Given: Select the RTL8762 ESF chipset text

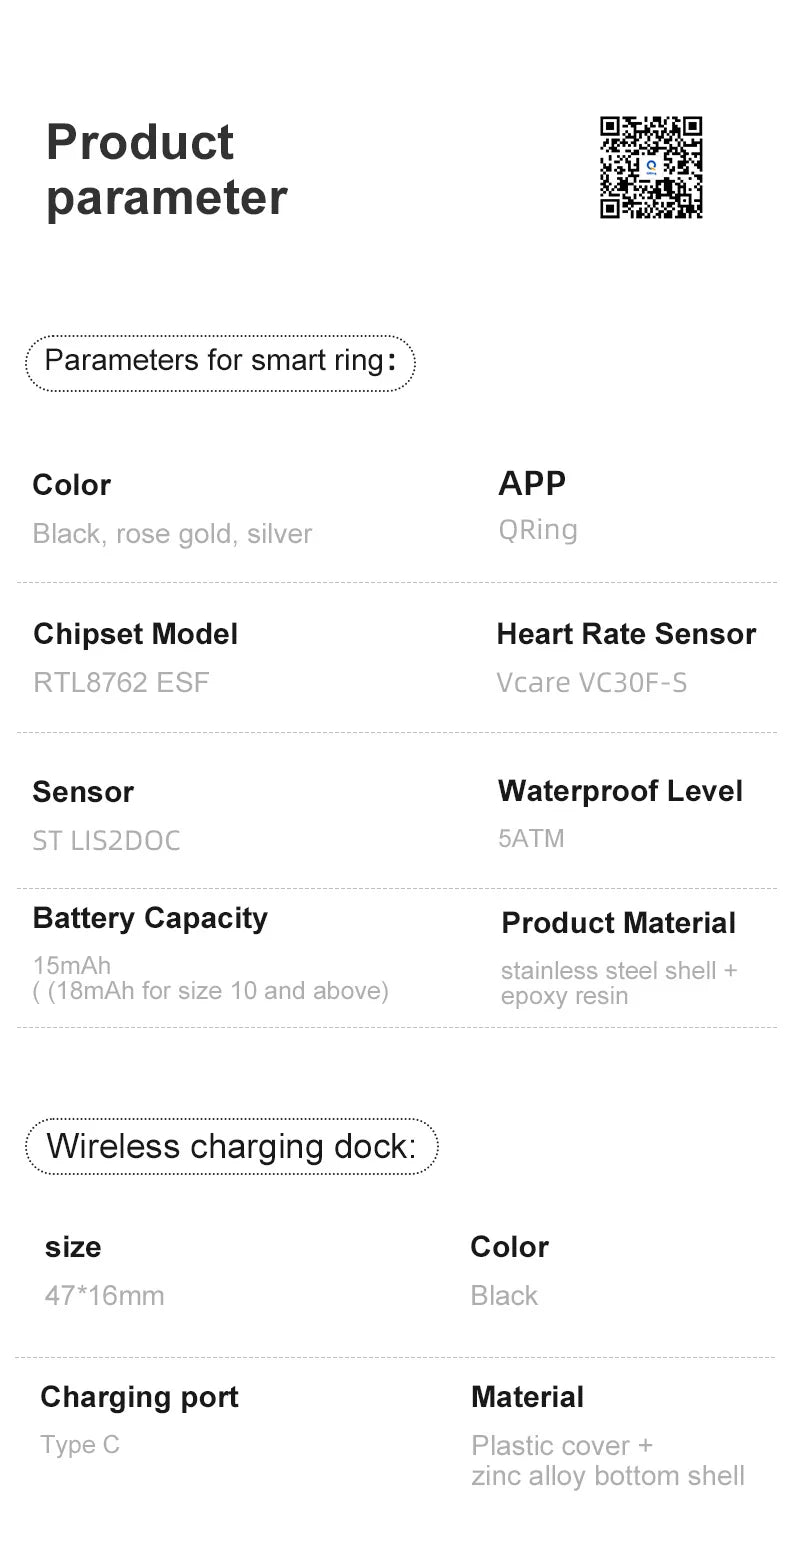Looking at the screenshot, I should coord(121,683).
